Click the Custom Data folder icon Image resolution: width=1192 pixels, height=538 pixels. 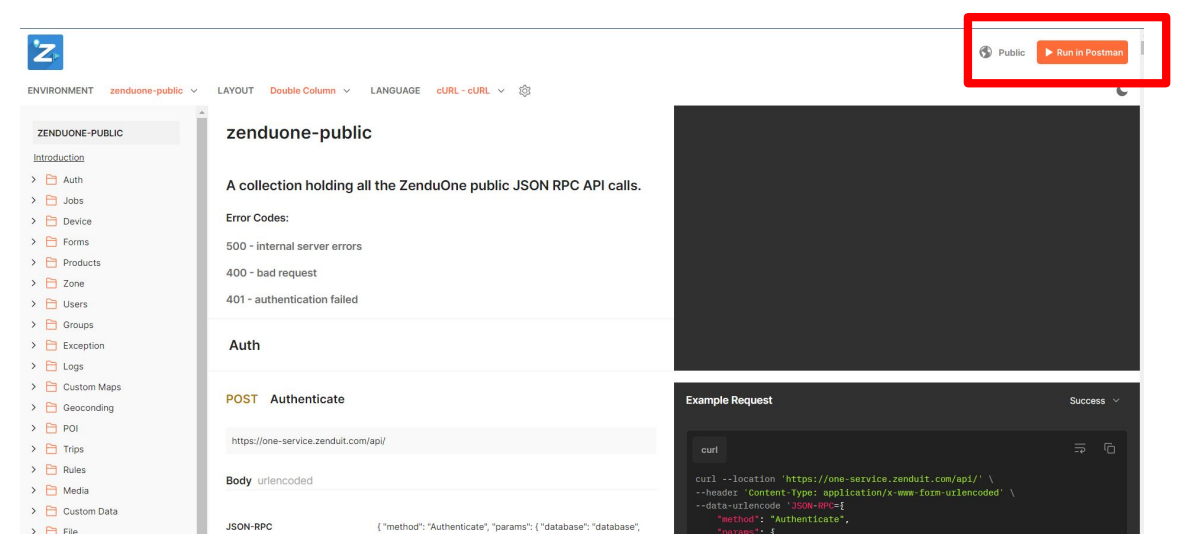[52, 511]
